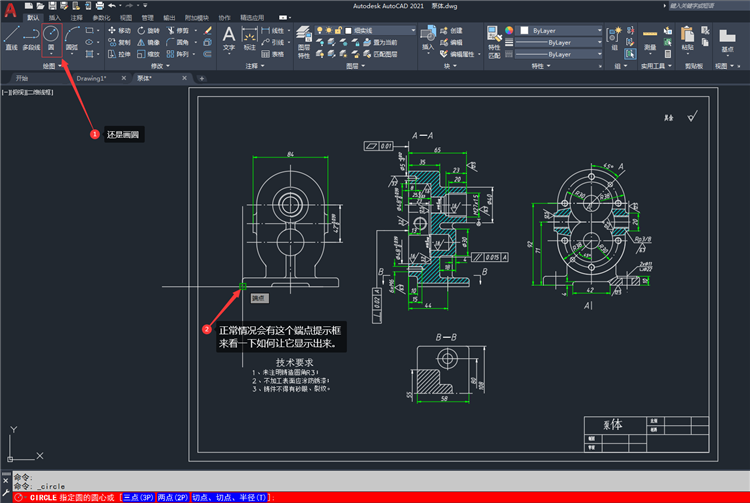Click Set Current (置为当前) layer button

(381, 42)
